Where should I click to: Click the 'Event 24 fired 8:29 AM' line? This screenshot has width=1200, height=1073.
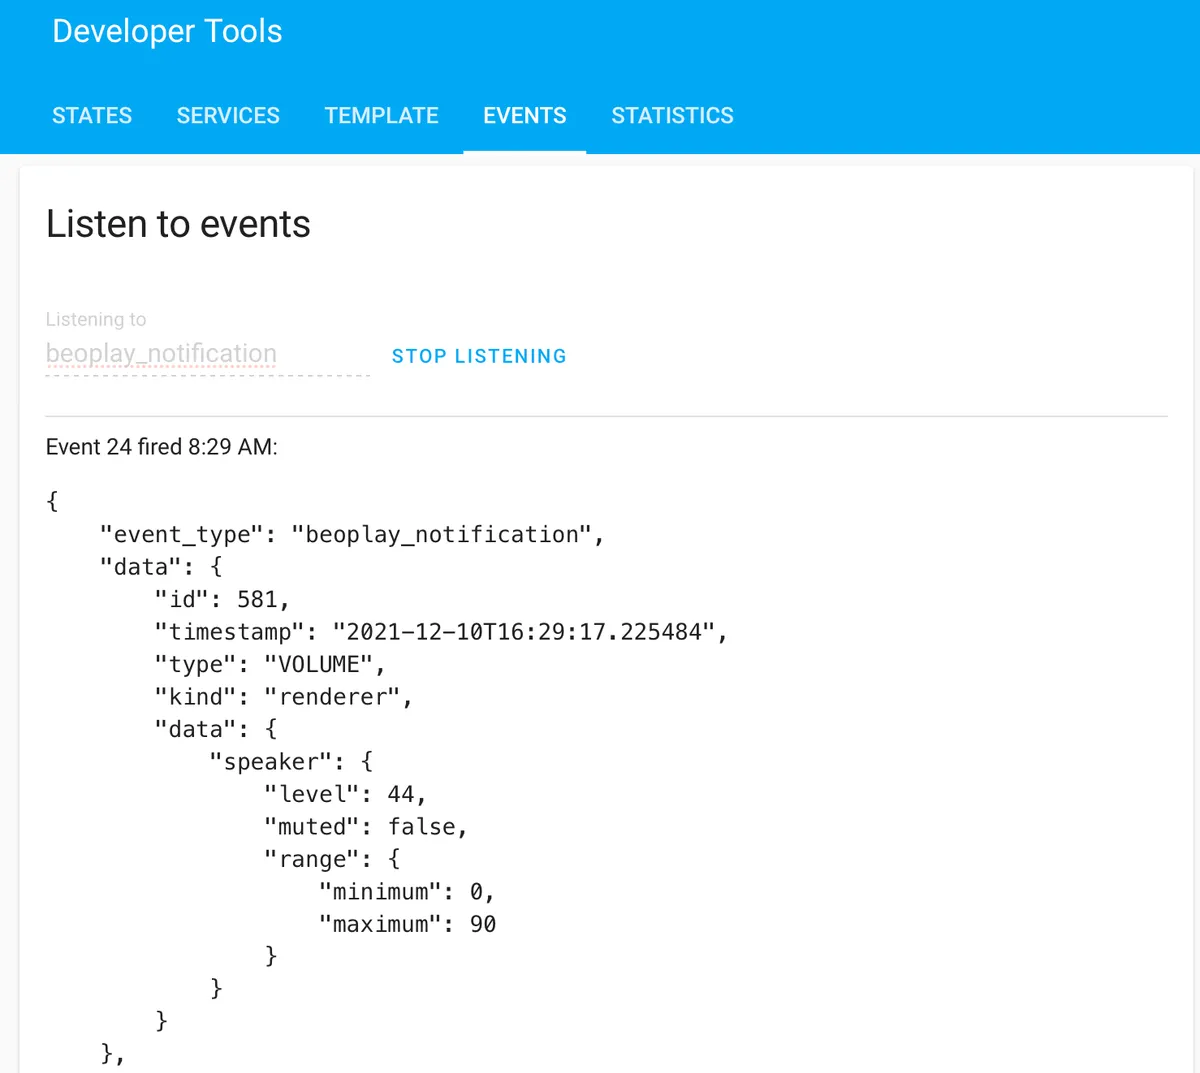pos(162,447)
